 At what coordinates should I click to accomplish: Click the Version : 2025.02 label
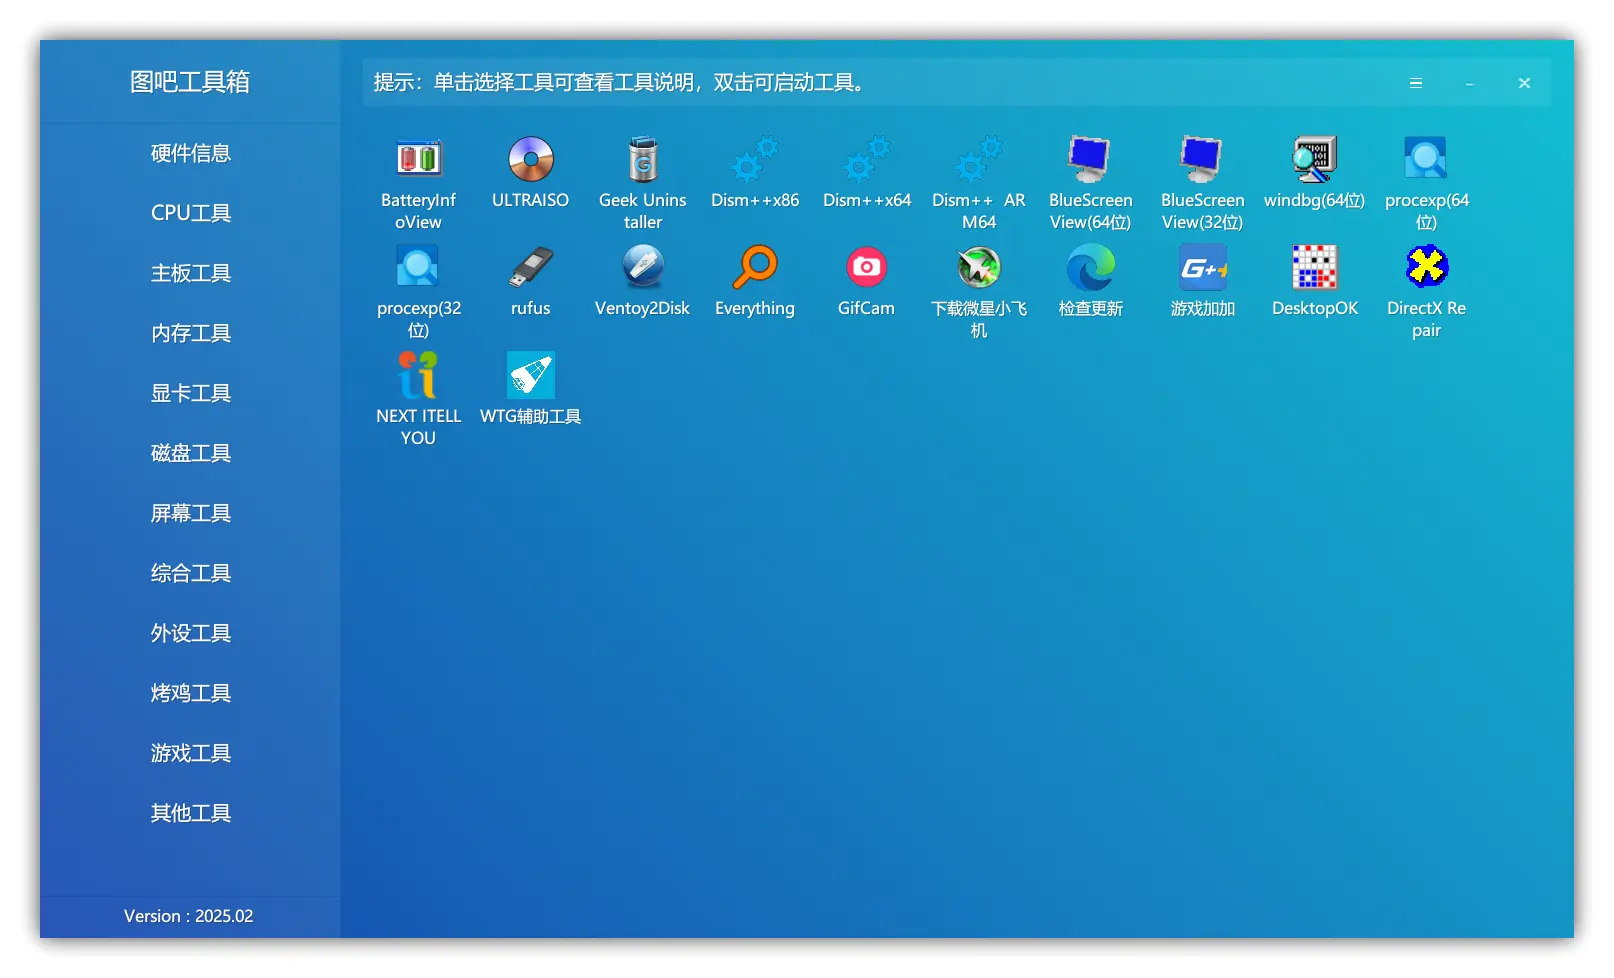pyautogui.click(x=189, y=916)
